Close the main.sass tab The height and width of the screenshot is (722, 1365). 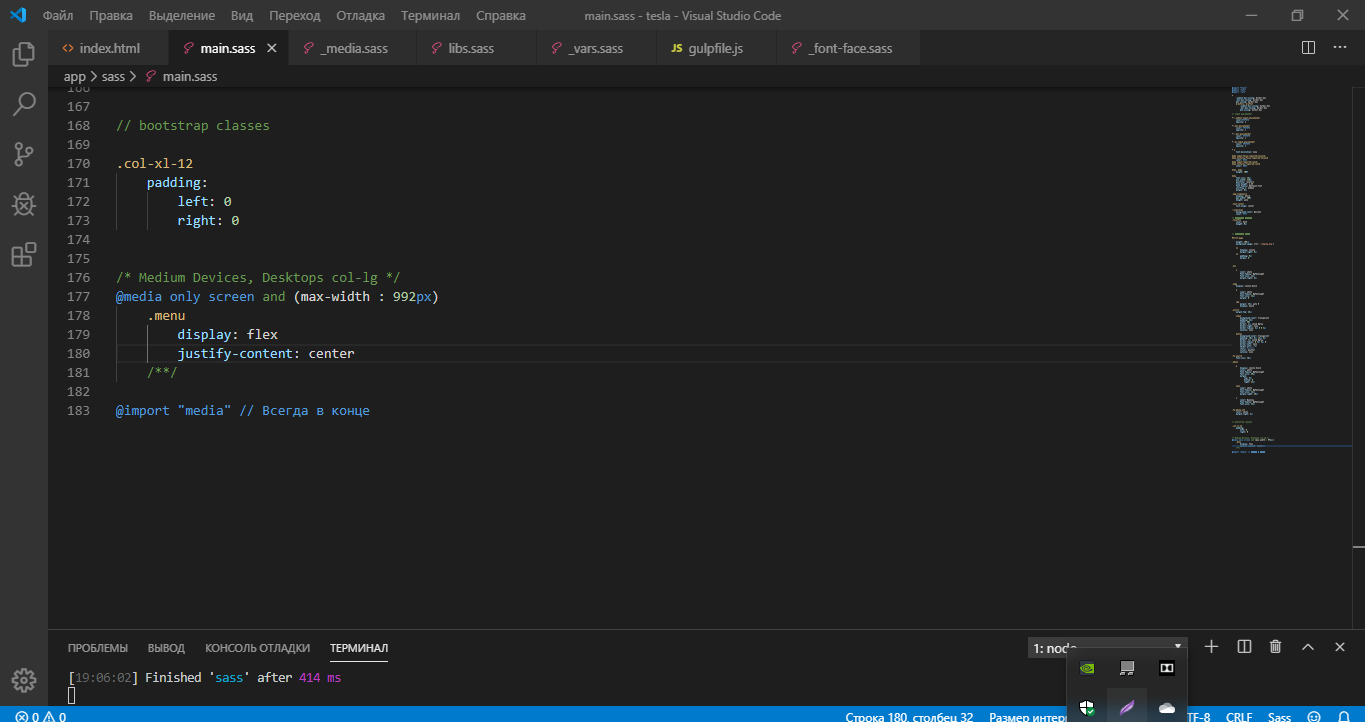coord(271,48)
